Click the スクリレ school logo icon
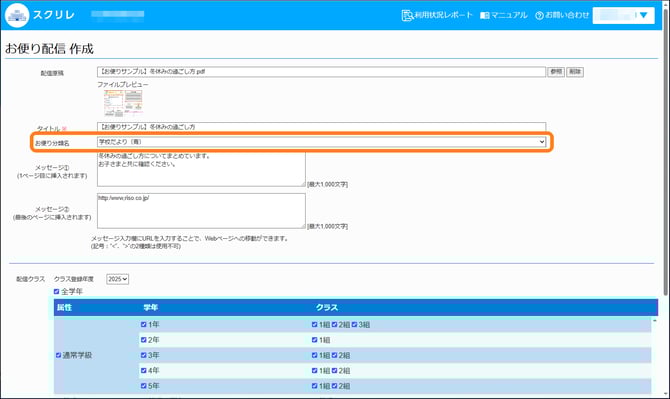Screen dimensions: 670x399 pyautogui.click(x=17, y=15)
